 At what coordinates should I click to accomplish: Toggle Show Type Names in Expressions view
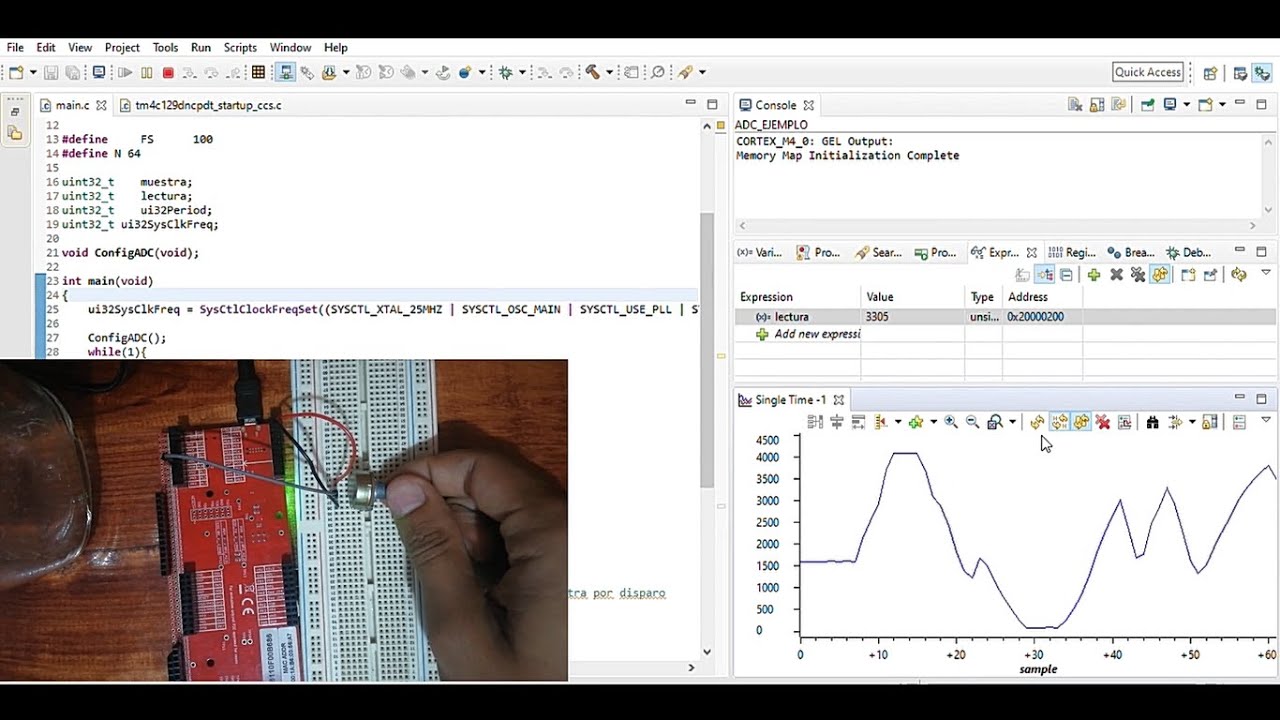[1022, 274]
